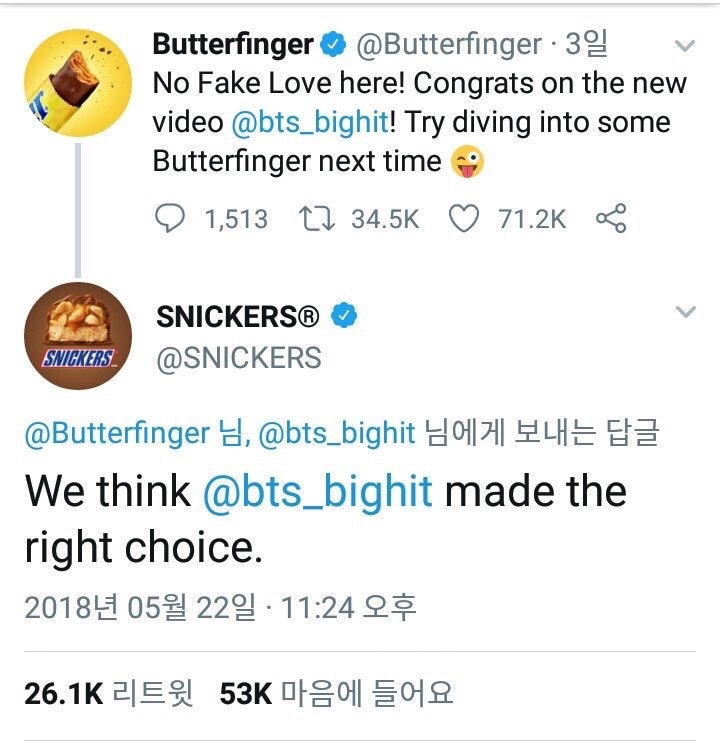Click the Butterfinger display name
720x751 pixels.
pos(232,45)
